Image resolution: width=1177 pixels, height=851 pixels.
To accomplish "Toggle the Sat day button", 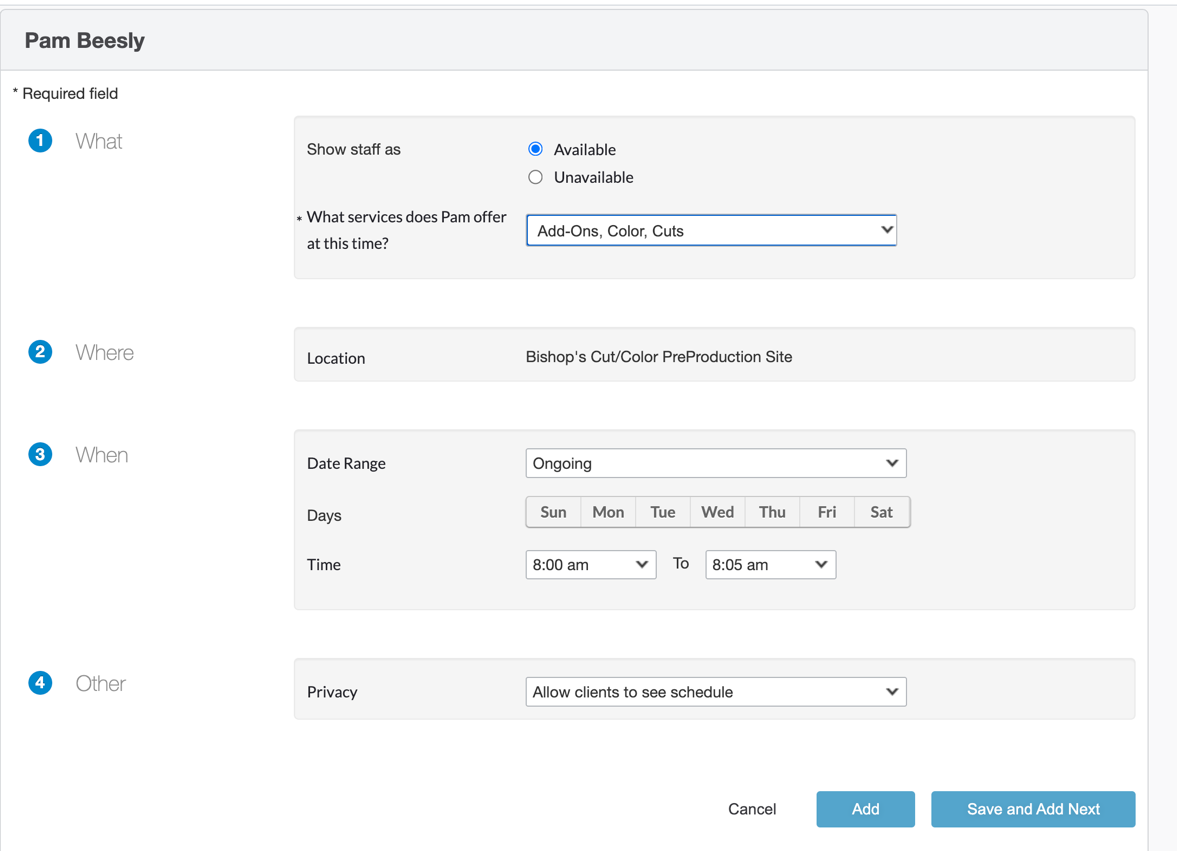I will (881, 512).
